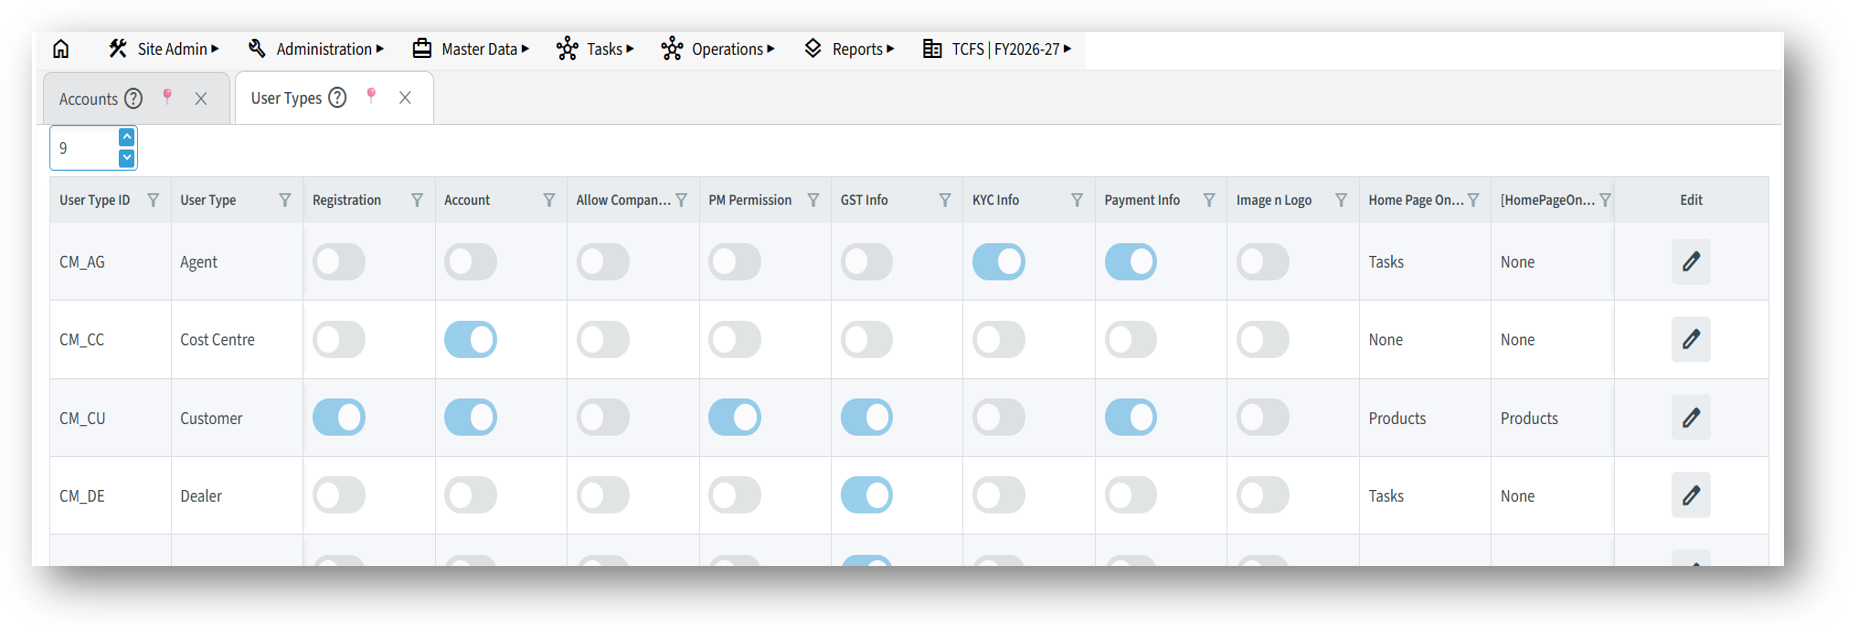Image resolution: width=1849 pixels, height=631 pixels.
Task: Click the filter icon on the Payment Info column
Action: point(1209,200)
